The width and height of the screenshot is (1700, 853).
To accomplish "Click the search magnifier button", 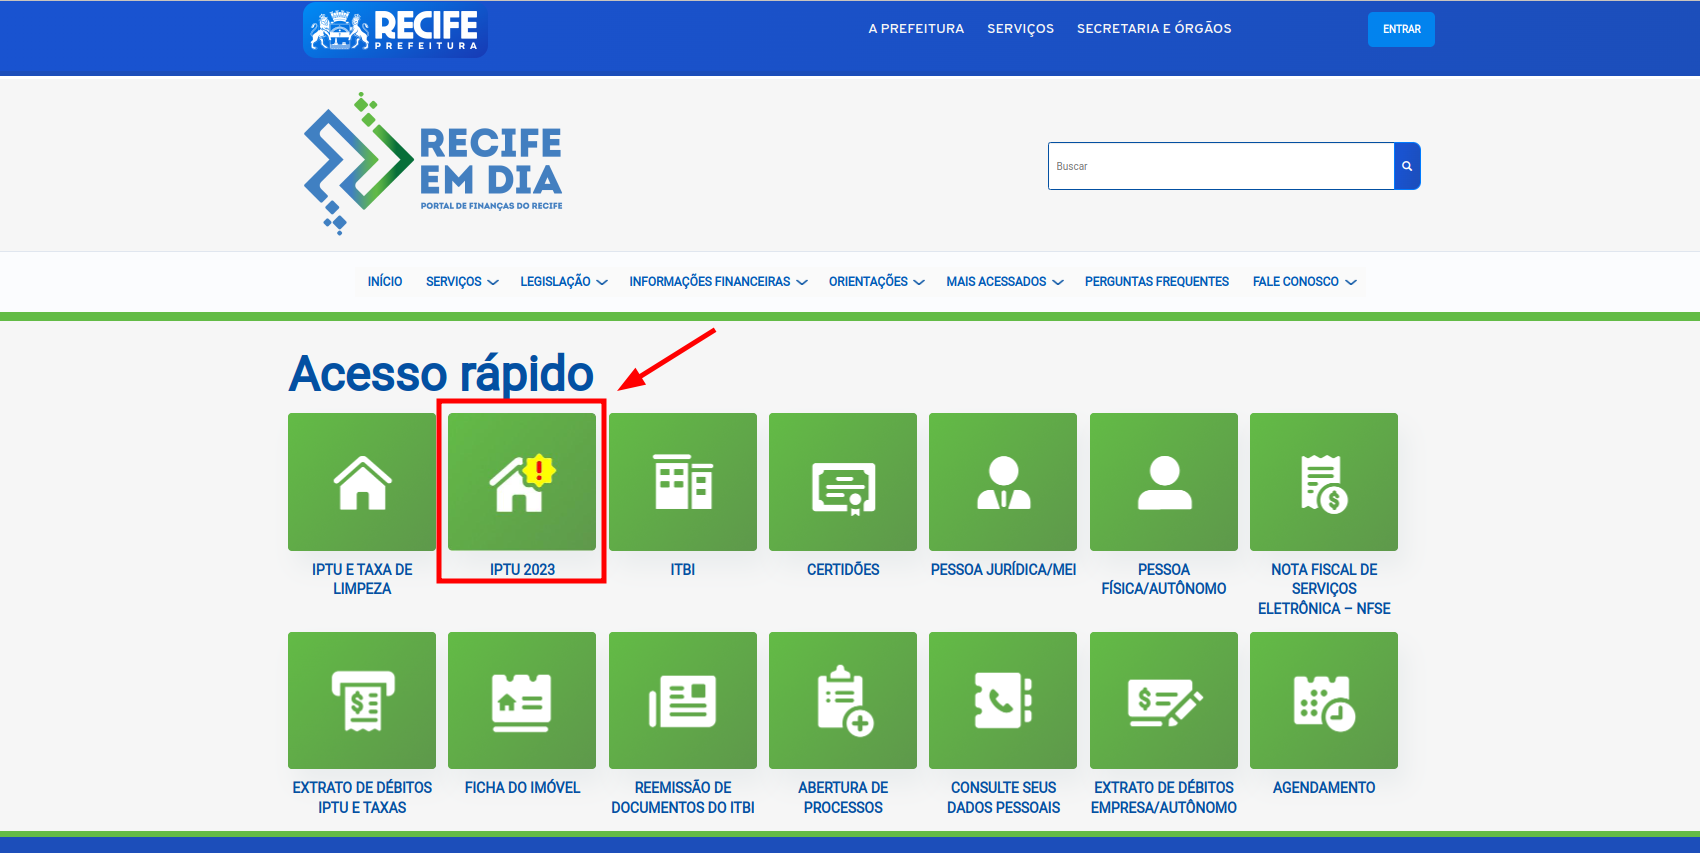I will 1407,166.
